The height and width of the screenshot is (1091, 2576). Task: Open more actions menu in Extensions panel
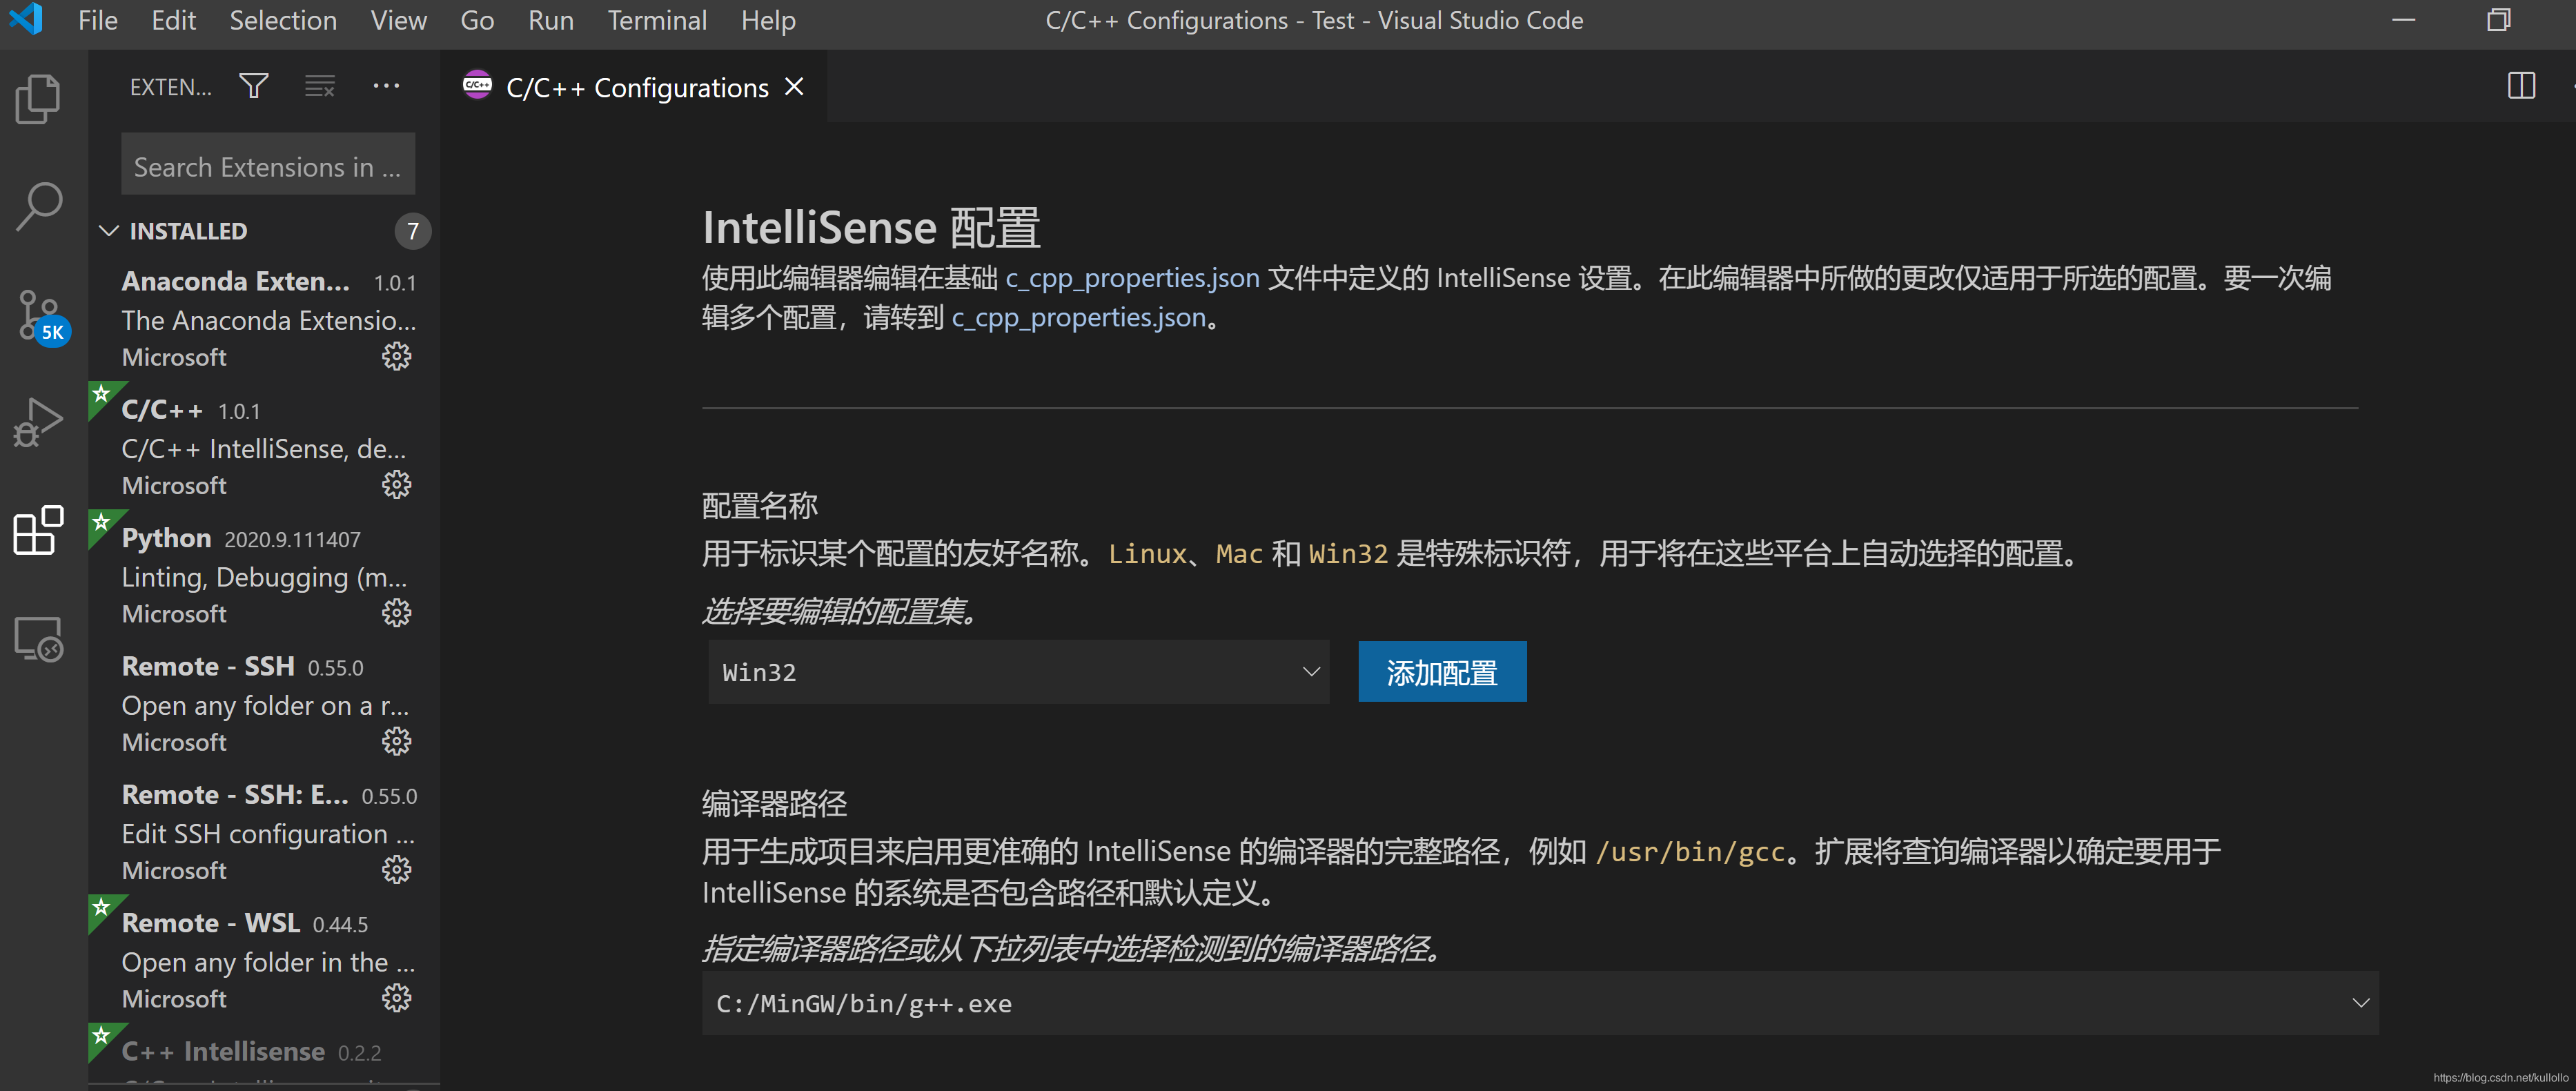[x=387, y=86]
